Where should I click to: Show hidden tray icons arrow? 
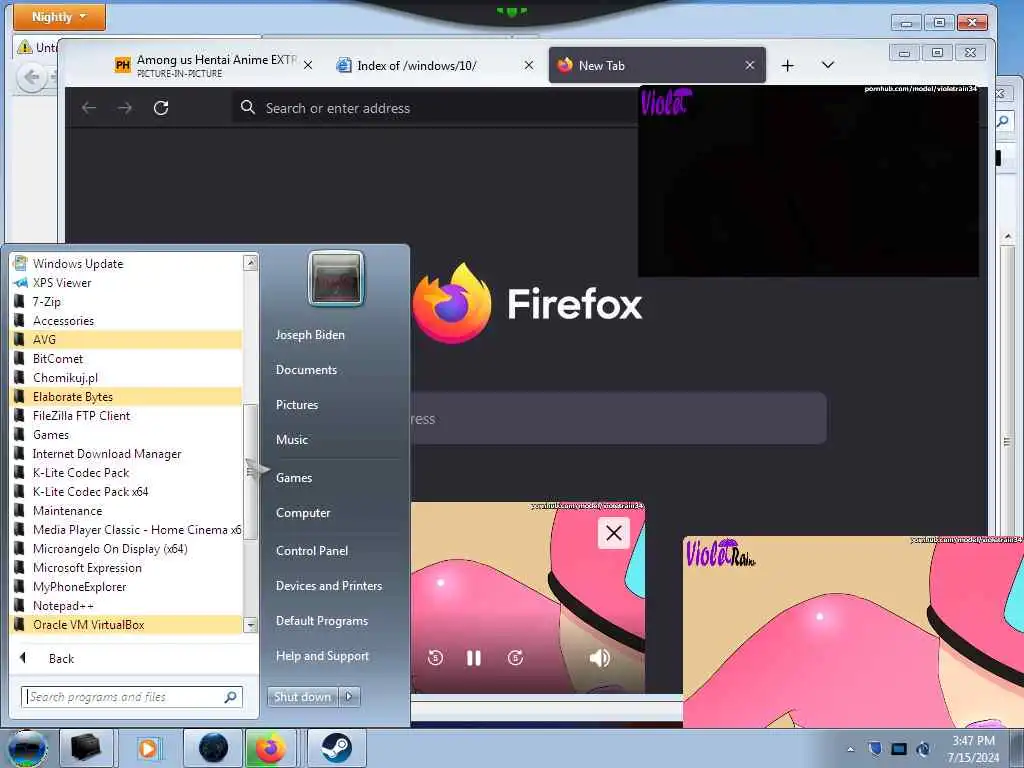click(850, 749)
